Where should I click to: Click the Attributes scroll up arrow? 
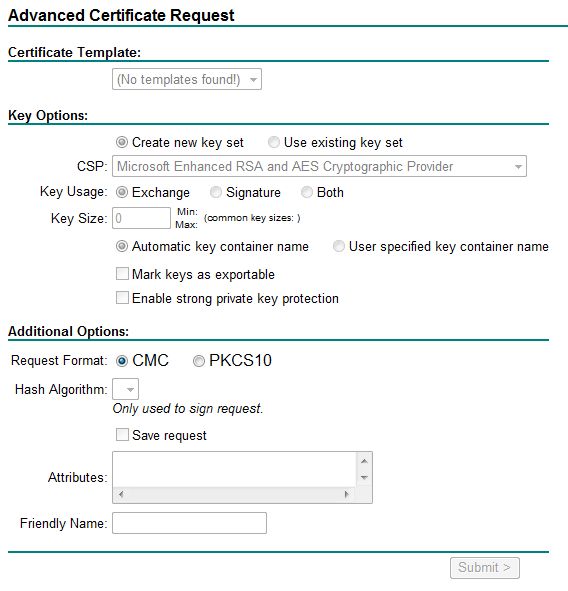364,461
